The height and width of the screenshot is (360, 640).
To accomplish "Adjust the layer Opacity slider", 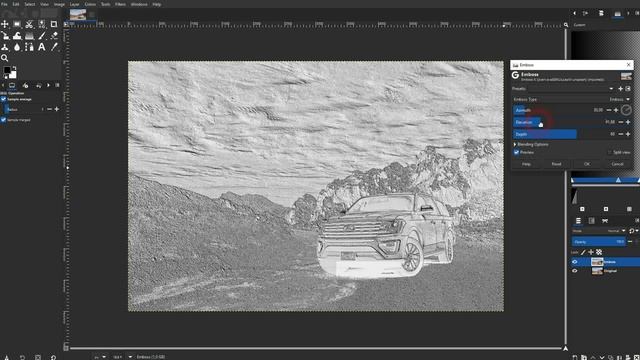I will [x=598, y=242].
